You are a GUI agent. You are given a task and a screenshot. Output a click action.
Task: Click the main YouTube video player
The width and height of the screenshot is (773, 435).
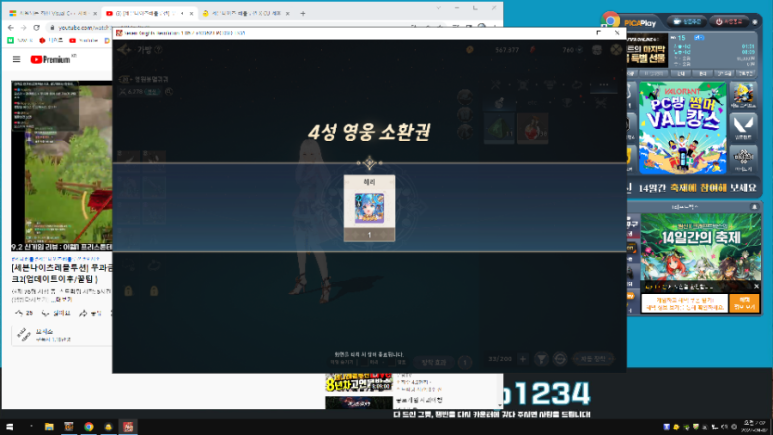point(62,166)
